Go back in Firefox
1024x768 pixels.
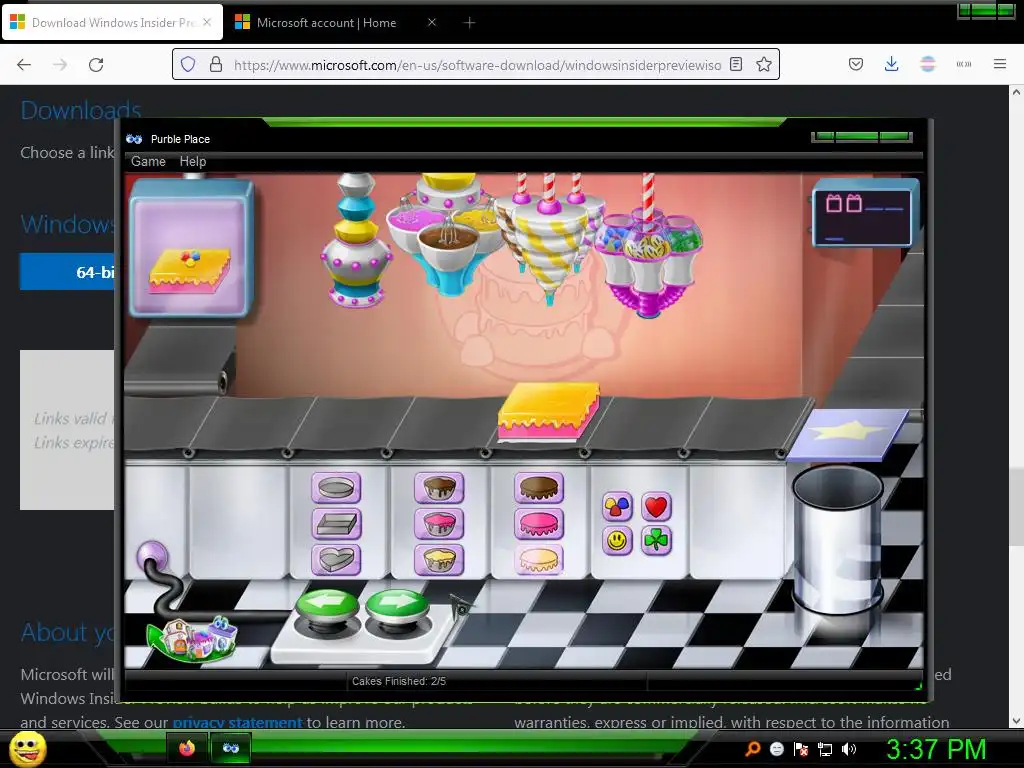point(24,65)
